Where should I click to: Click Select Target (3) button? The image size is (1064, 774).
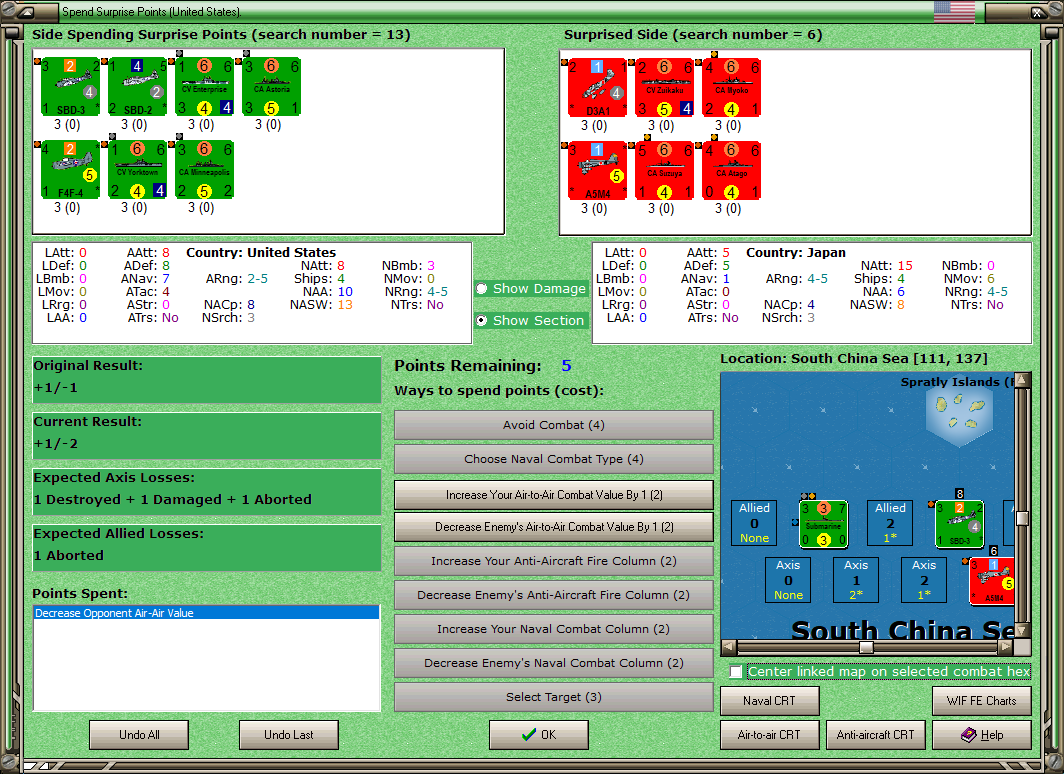coord(554,697)
